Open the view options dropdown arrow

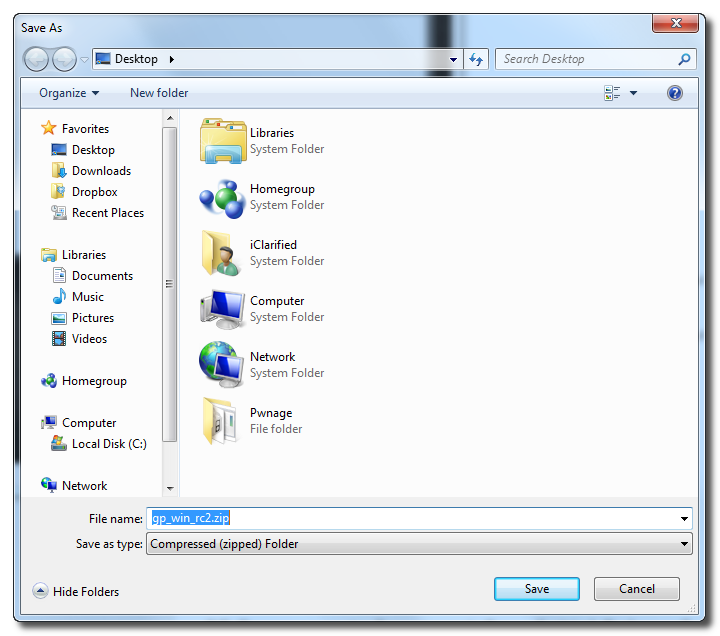634,93
